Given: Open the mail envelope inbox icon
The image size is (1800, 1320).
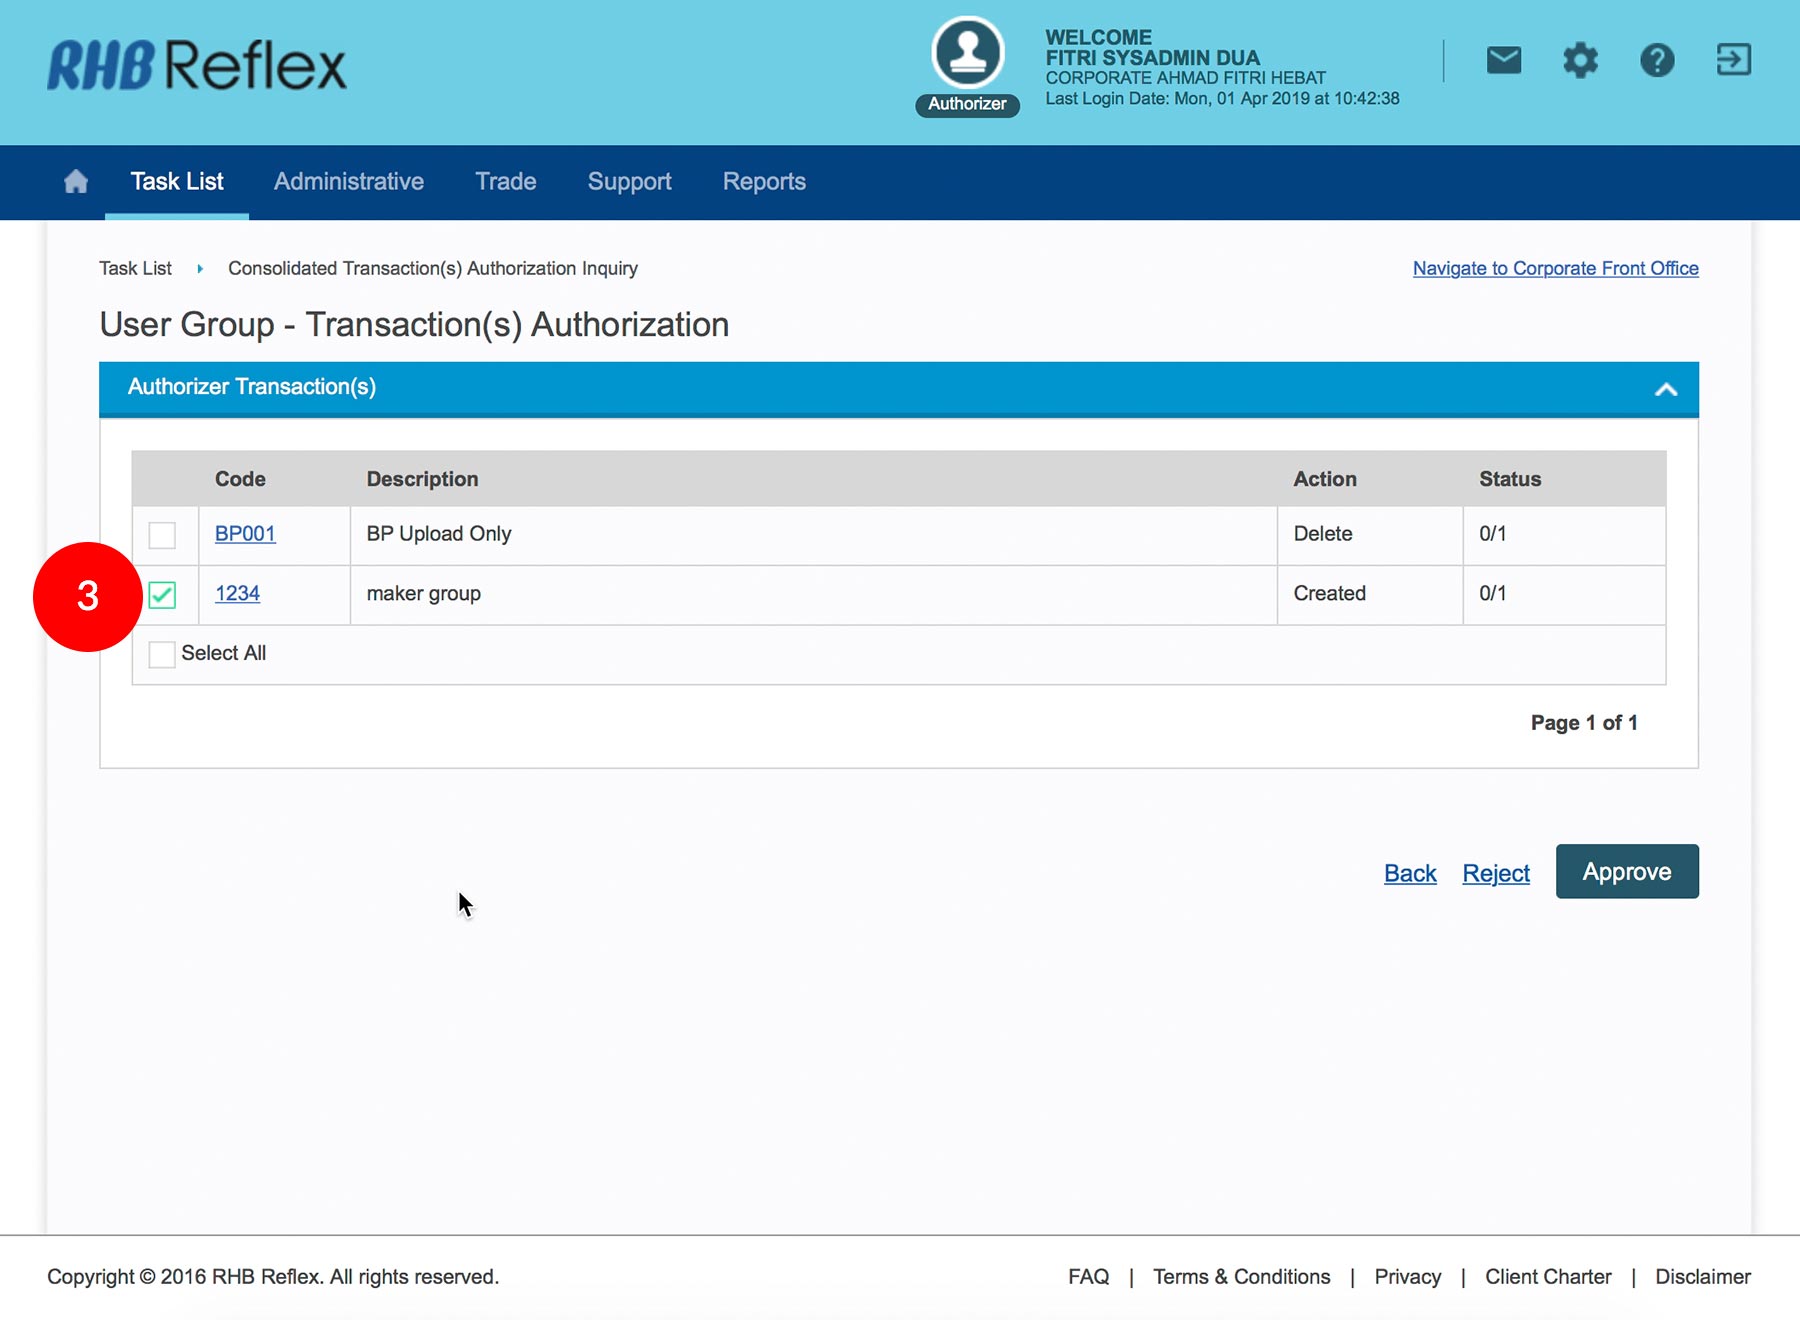Looking at the screenshot, I should (x=1503, y=61).
